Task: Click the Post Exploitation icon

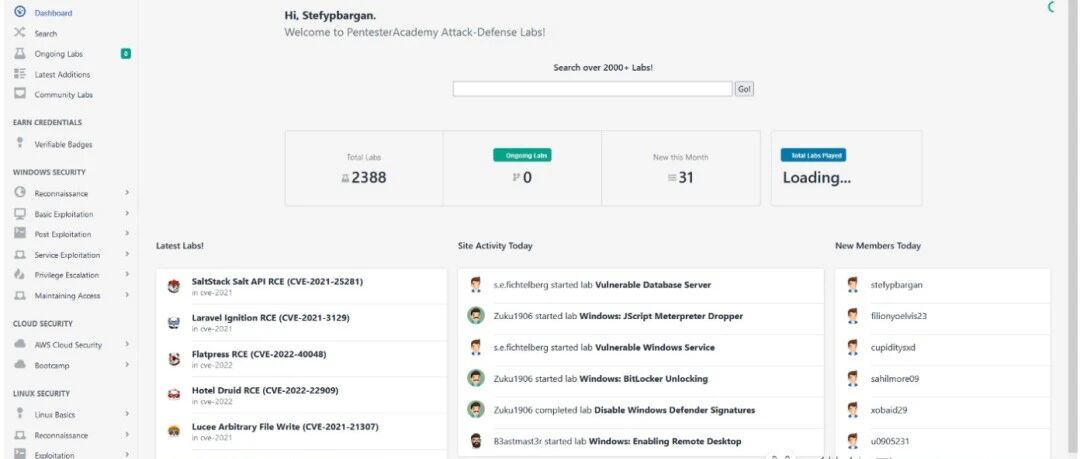Action: (x=20, y=234)
